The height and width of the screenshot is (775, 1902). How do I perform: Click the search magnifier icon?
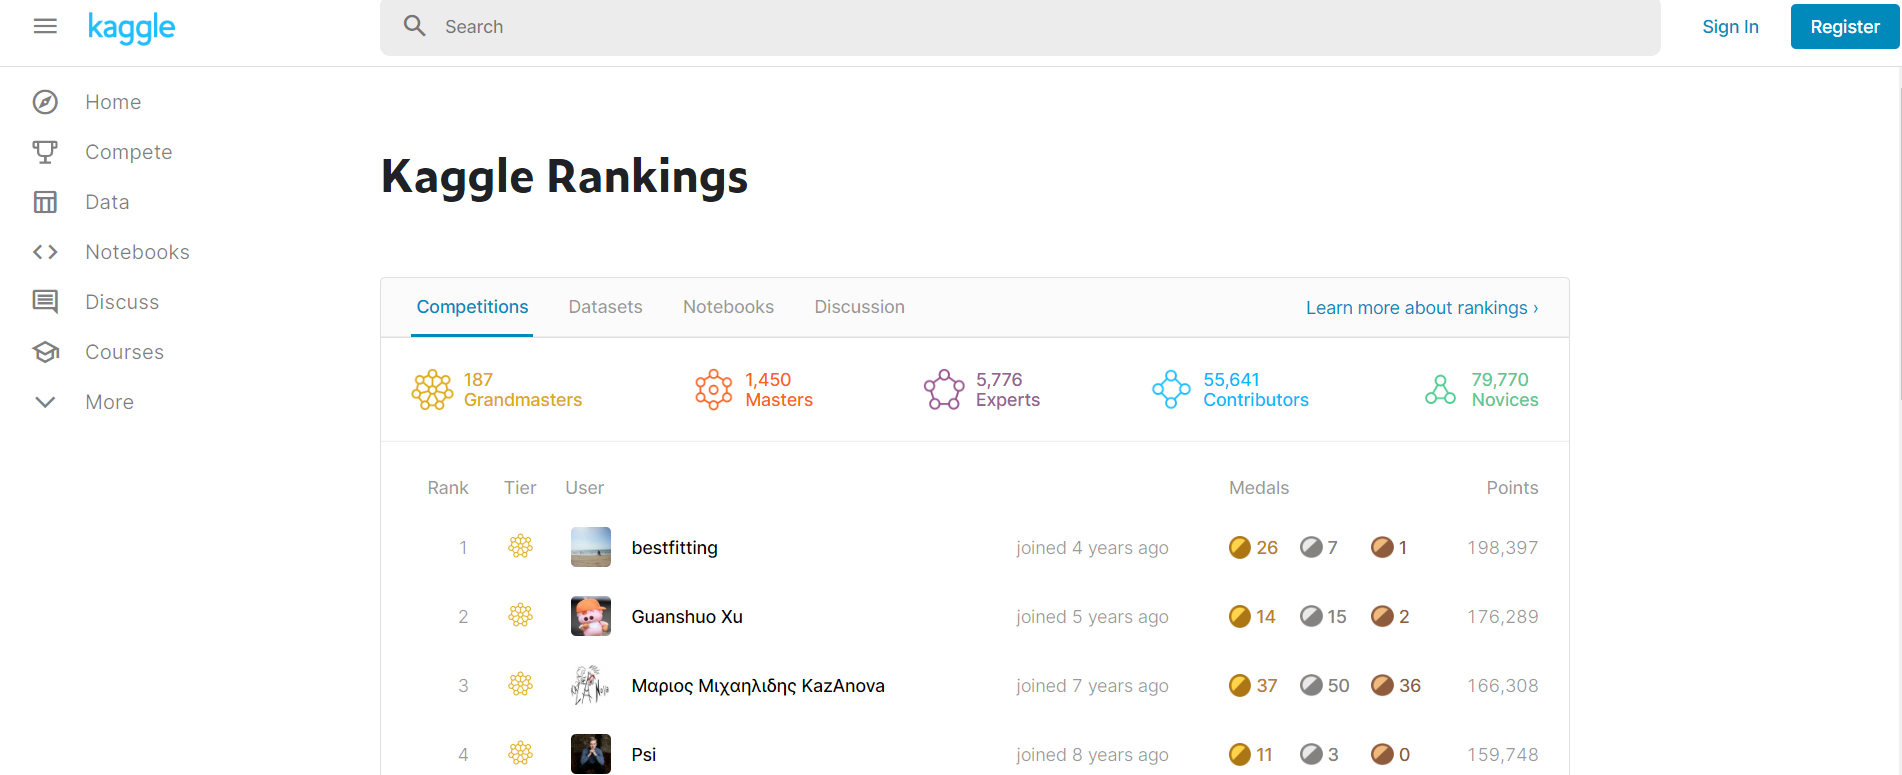[x=415, y=26]
